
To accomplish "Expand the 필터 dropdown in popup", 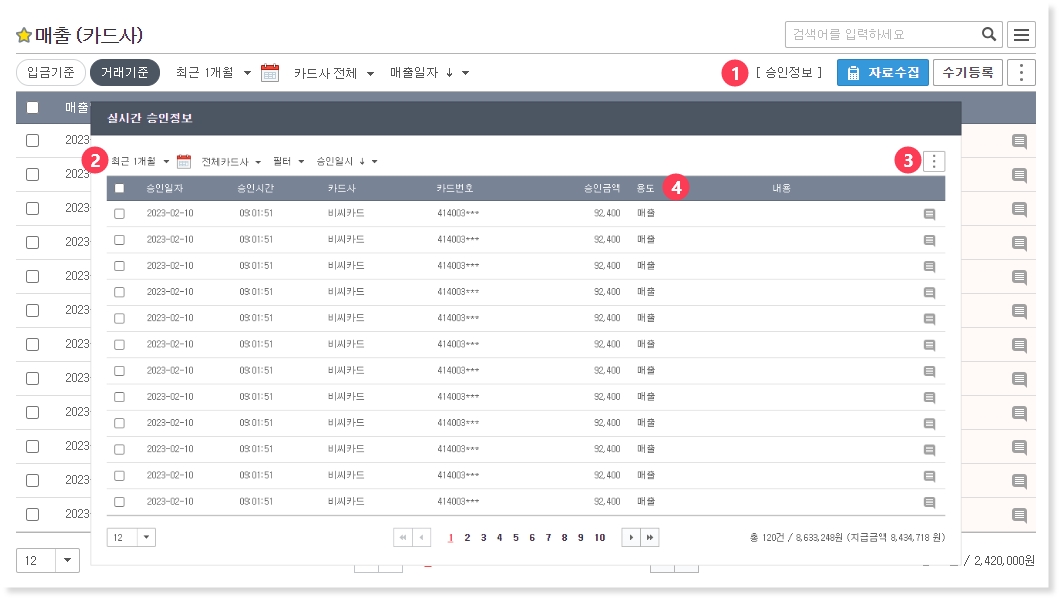I will (x=288, y=161).
